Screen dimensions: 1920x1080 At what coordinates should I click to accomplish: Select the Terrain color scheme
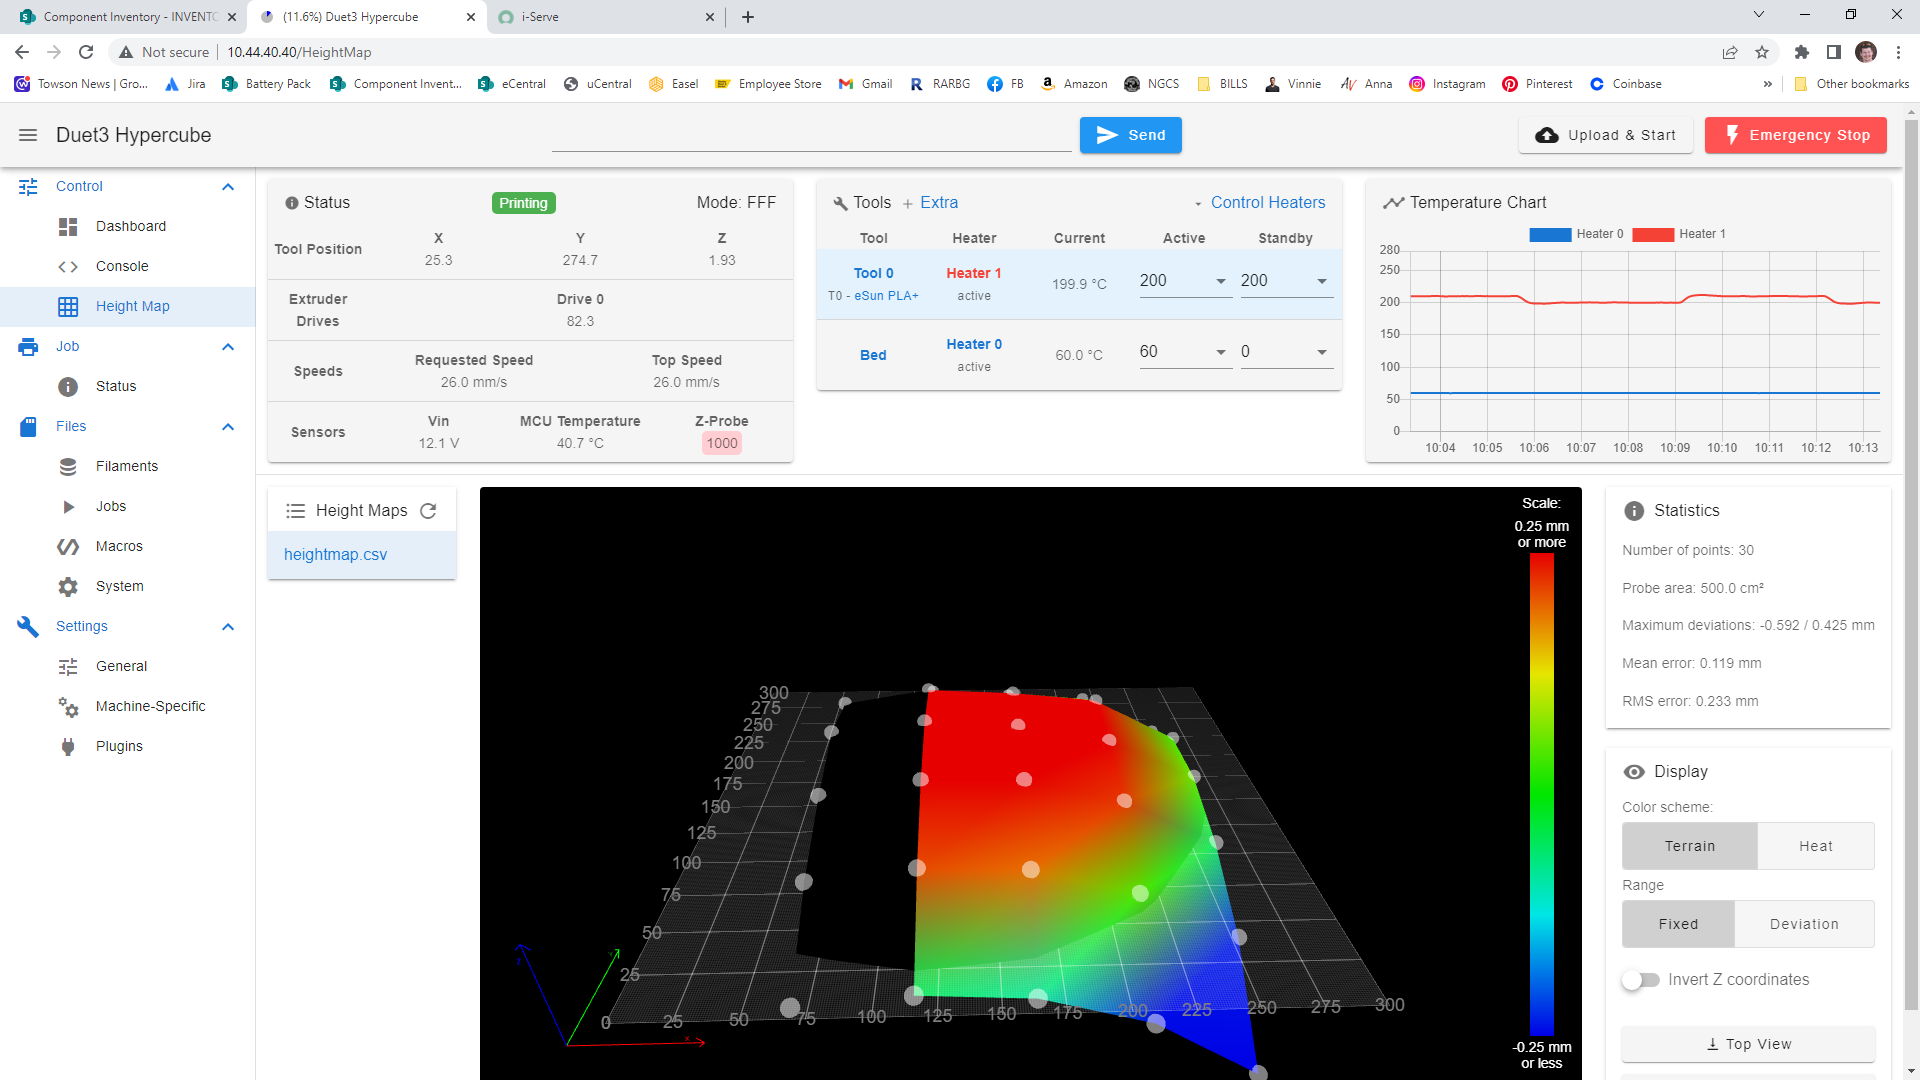1689,846
